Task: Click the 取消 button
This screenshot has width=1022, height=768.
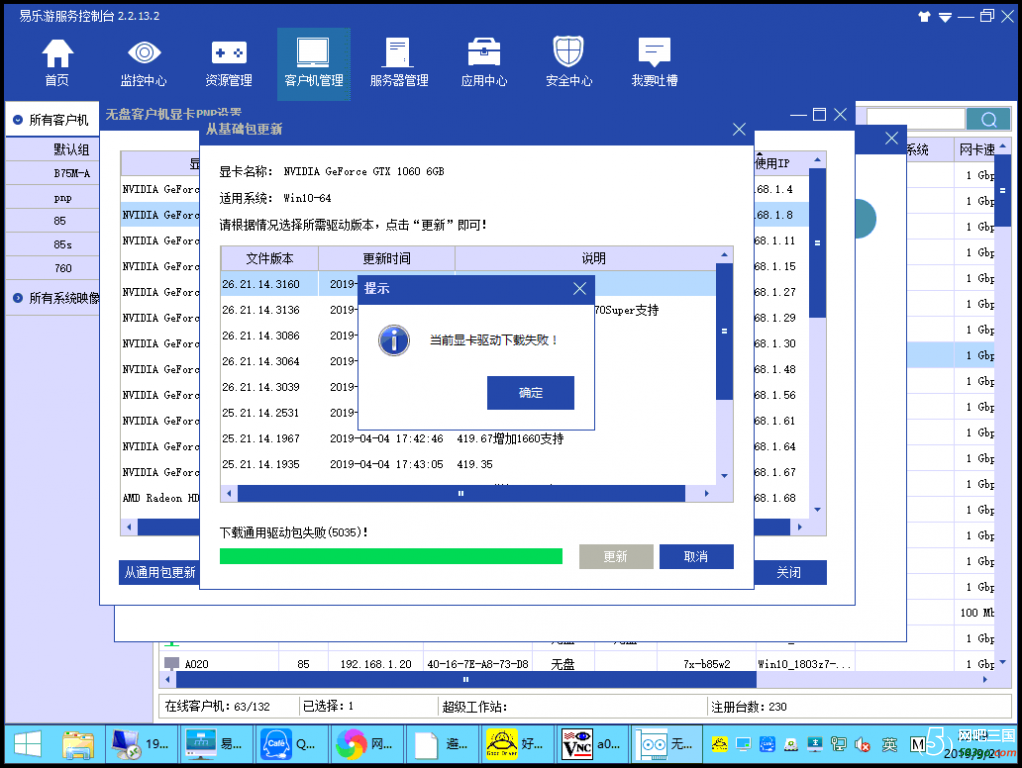Action: 696,556
